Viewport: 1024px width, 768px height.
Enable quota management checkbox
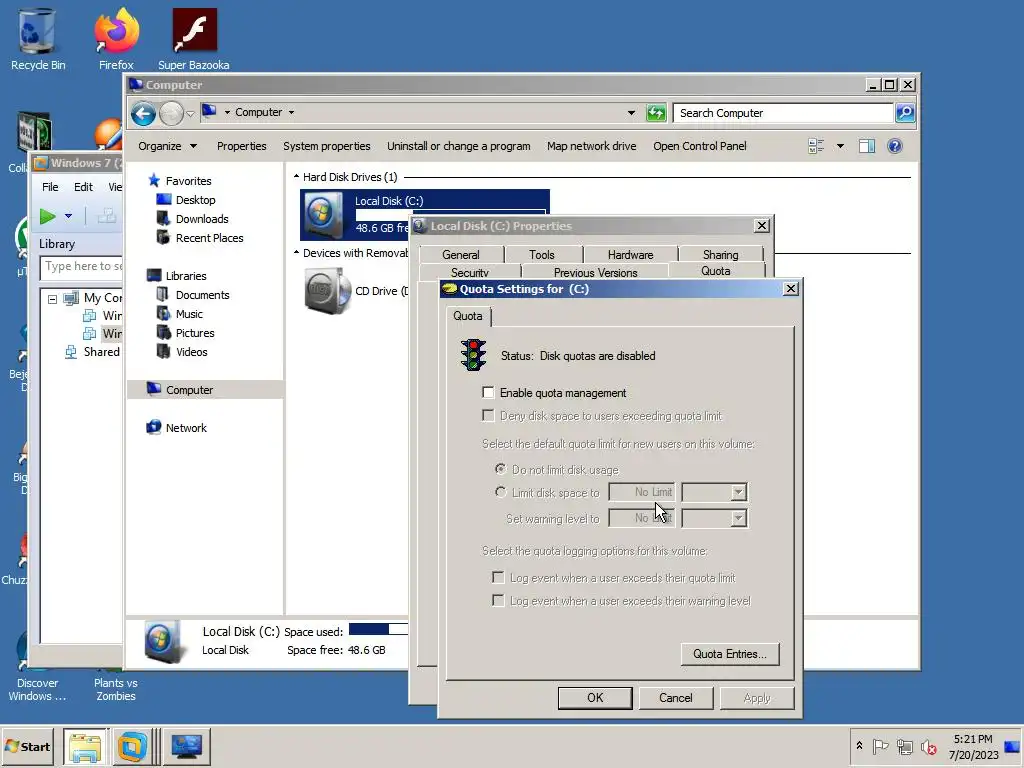click(488, 392)
